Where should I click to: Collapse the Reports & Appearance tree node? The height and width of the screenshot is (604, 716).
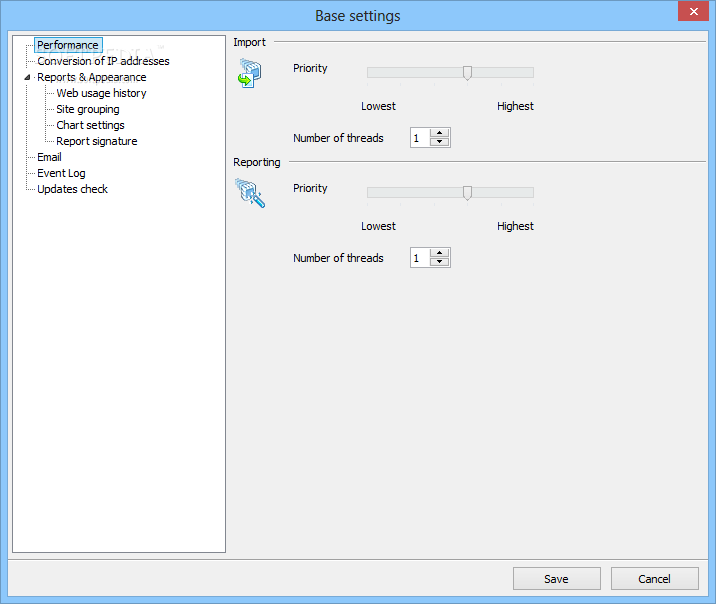pos(27,77)
